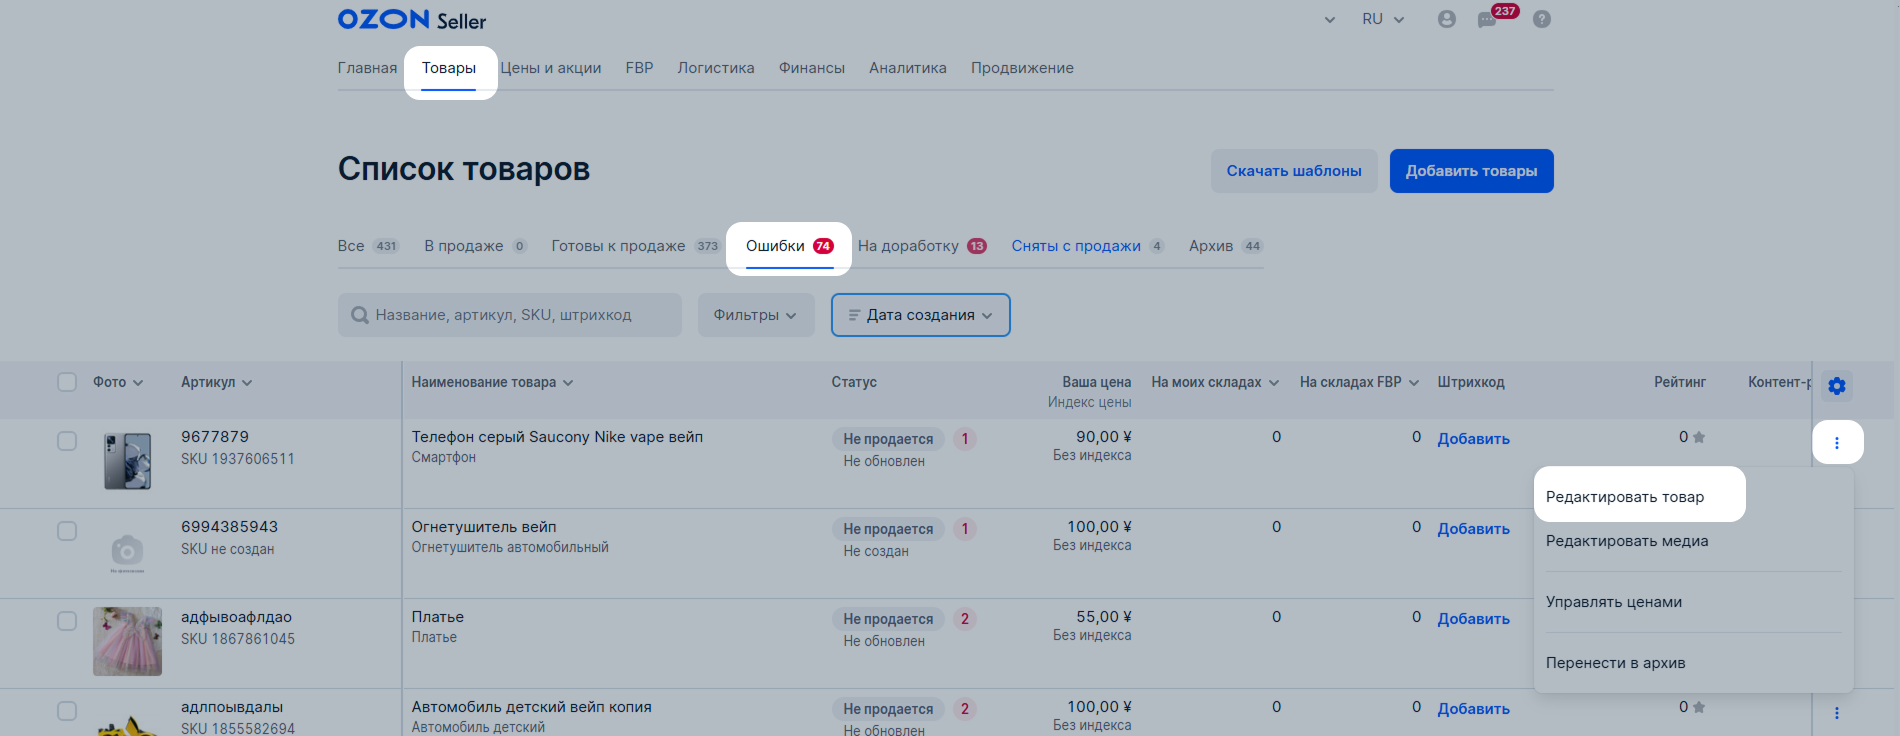
Task: Open the Дата создания sort dropdown
Action: pos(920,315)
